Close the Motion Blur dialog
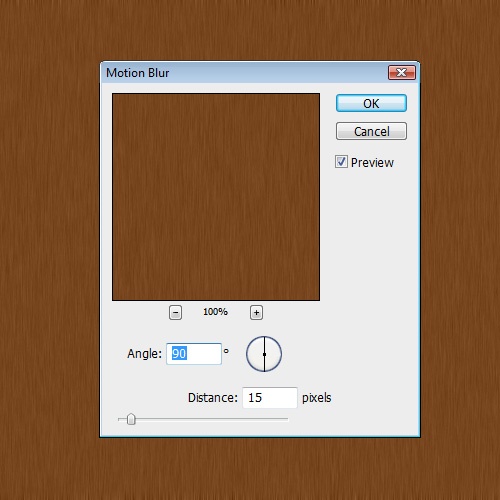Screen dimensions: 500x500 (402, 73)
